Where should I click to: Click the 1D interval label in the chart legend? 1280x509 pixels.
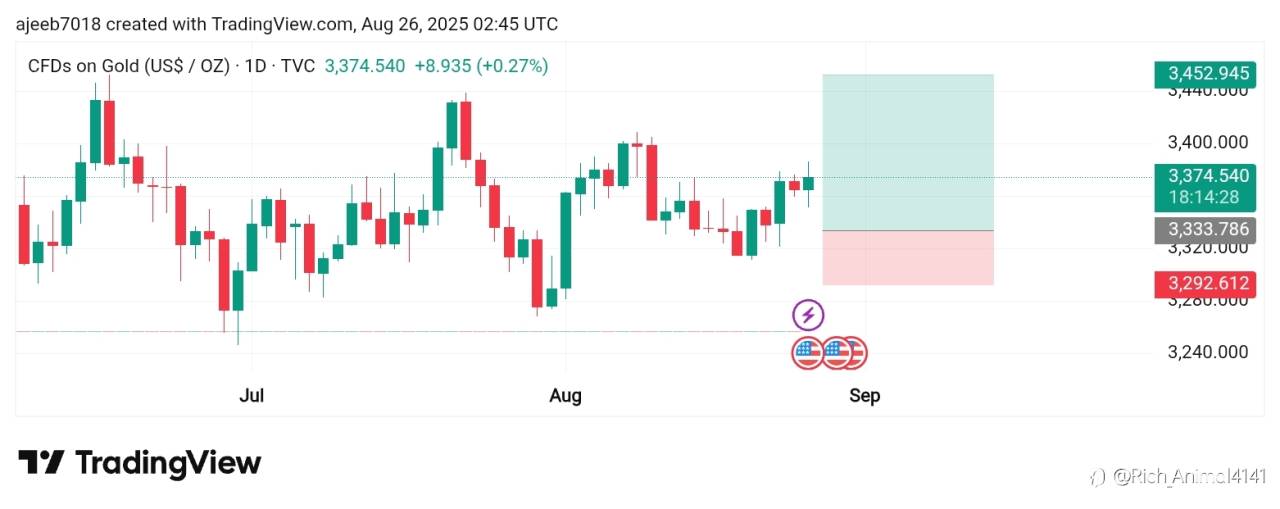(x=256, y=66)
